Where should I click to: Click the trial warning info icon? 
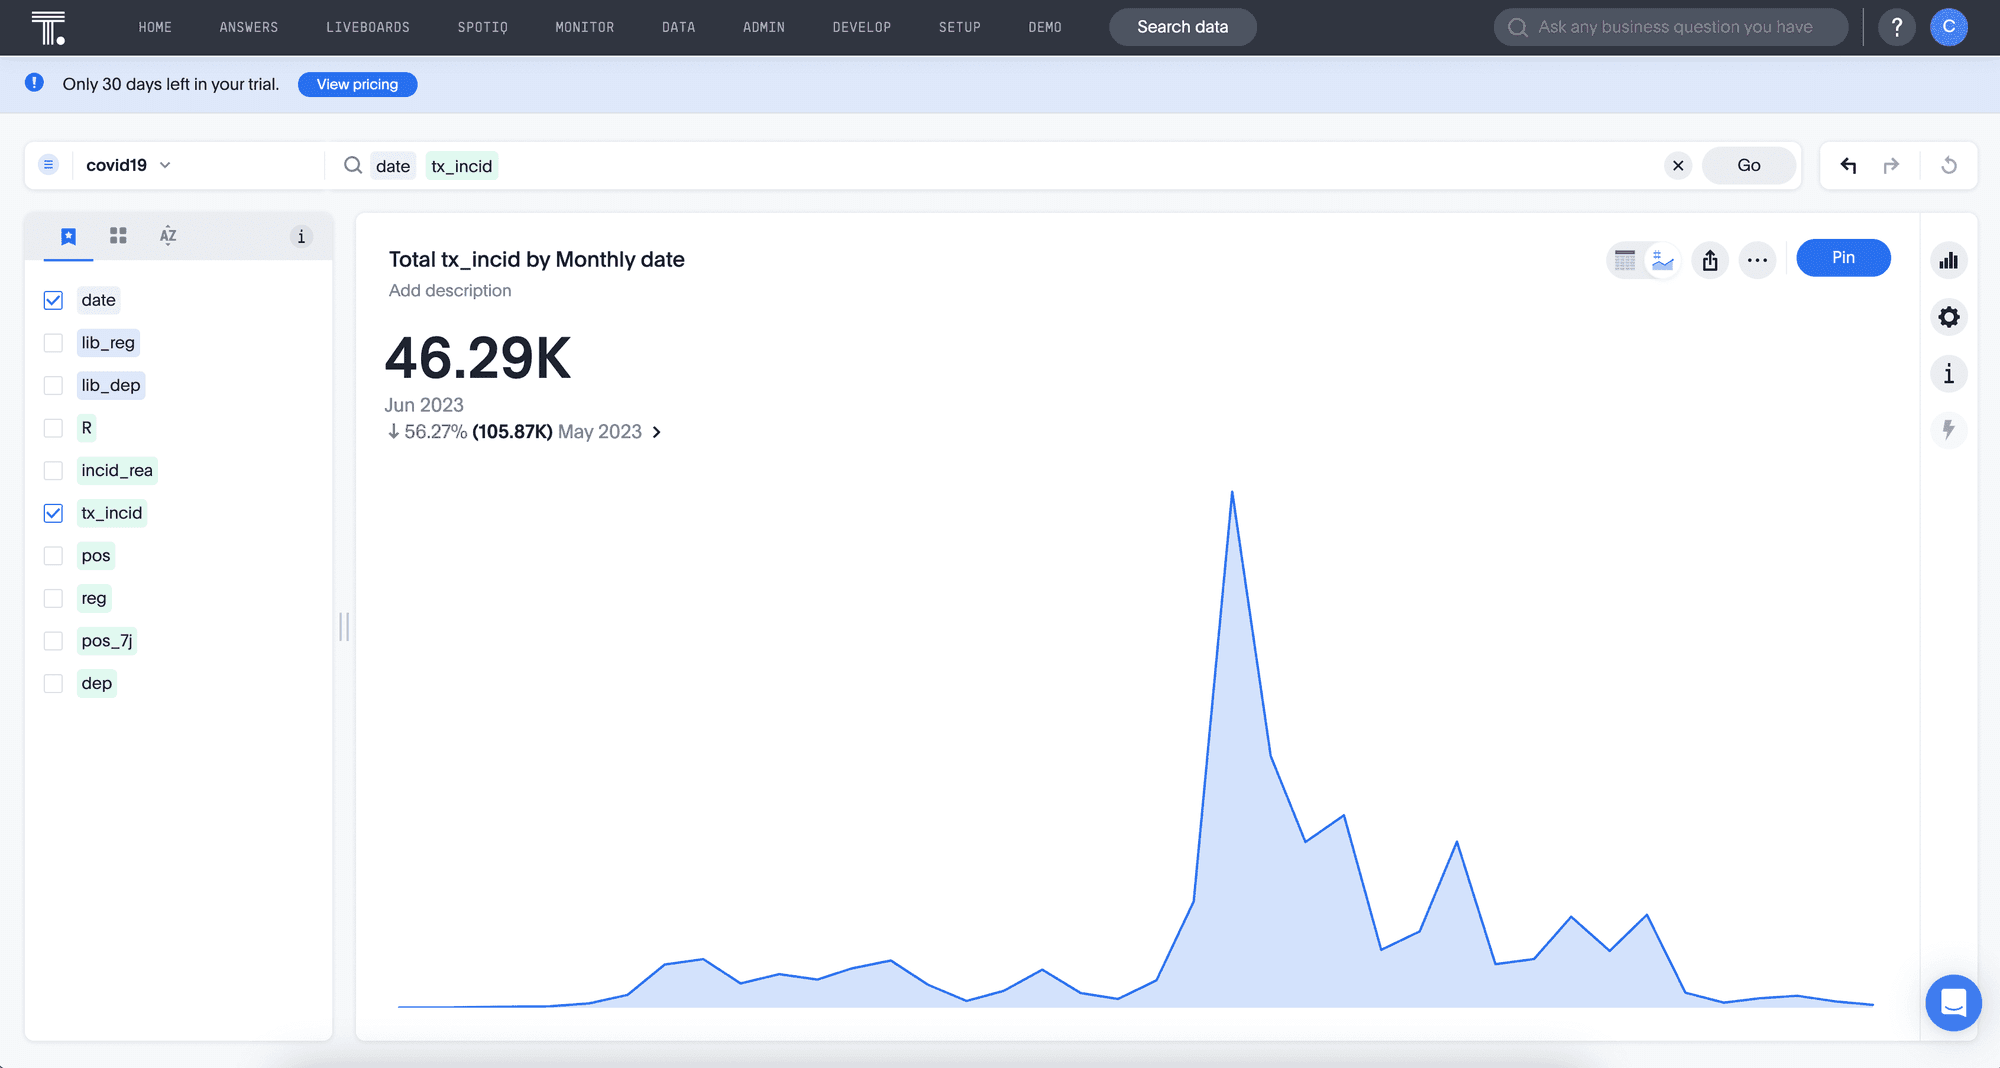click(34, 83)
